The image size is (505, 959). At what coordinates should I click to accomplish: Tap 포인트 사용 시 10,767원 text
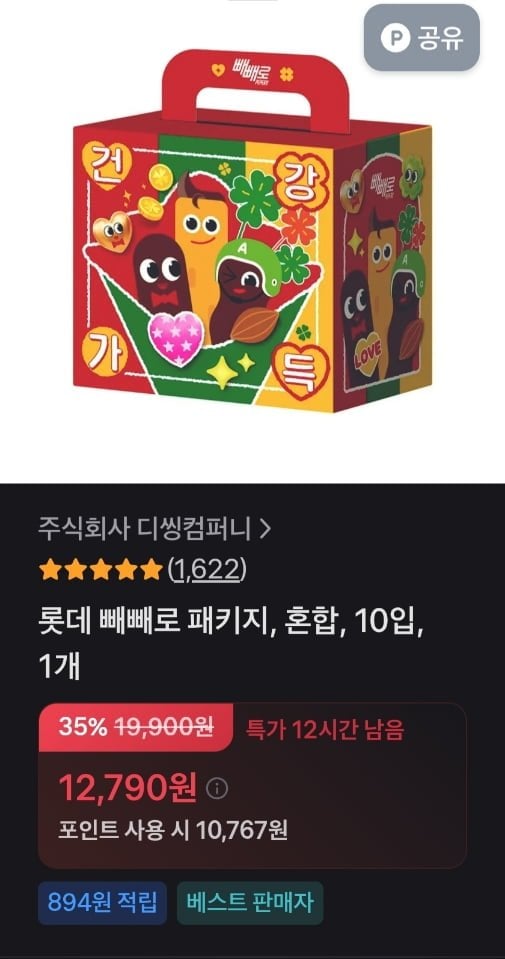click(x=173, y=830)
